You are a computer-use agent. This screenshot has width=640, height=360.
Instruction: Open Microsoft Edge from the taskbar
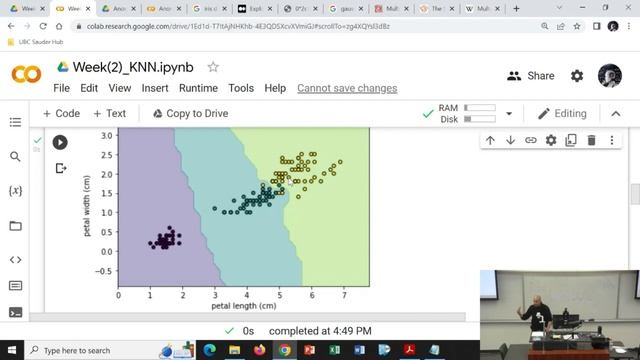click(x=209, y=350)
